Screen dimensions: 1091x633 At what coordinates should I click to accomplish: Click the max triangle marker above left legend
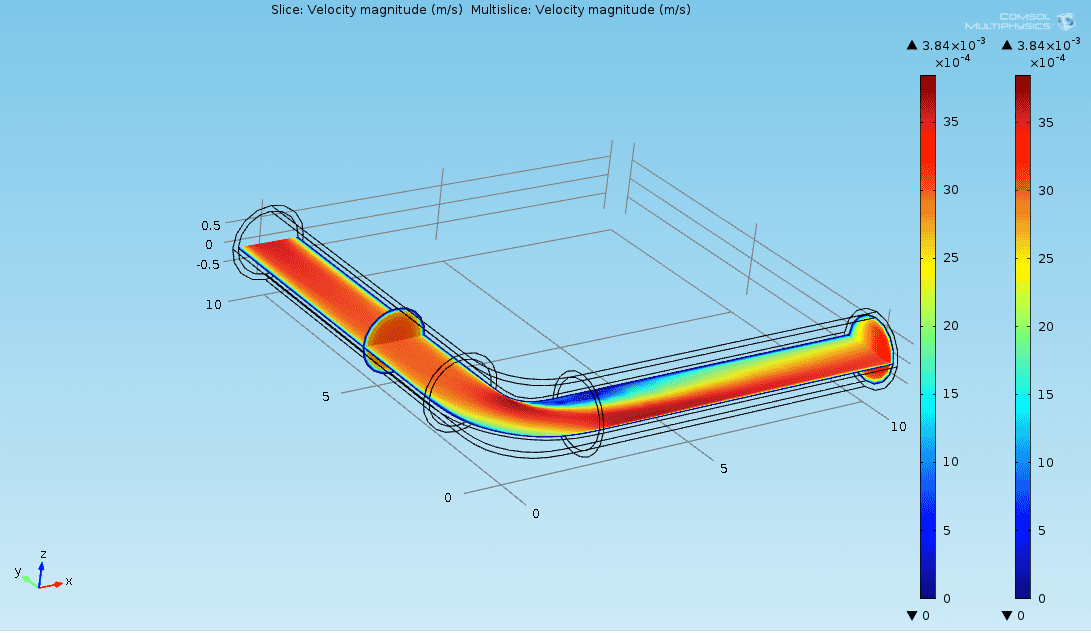(911, 45)
